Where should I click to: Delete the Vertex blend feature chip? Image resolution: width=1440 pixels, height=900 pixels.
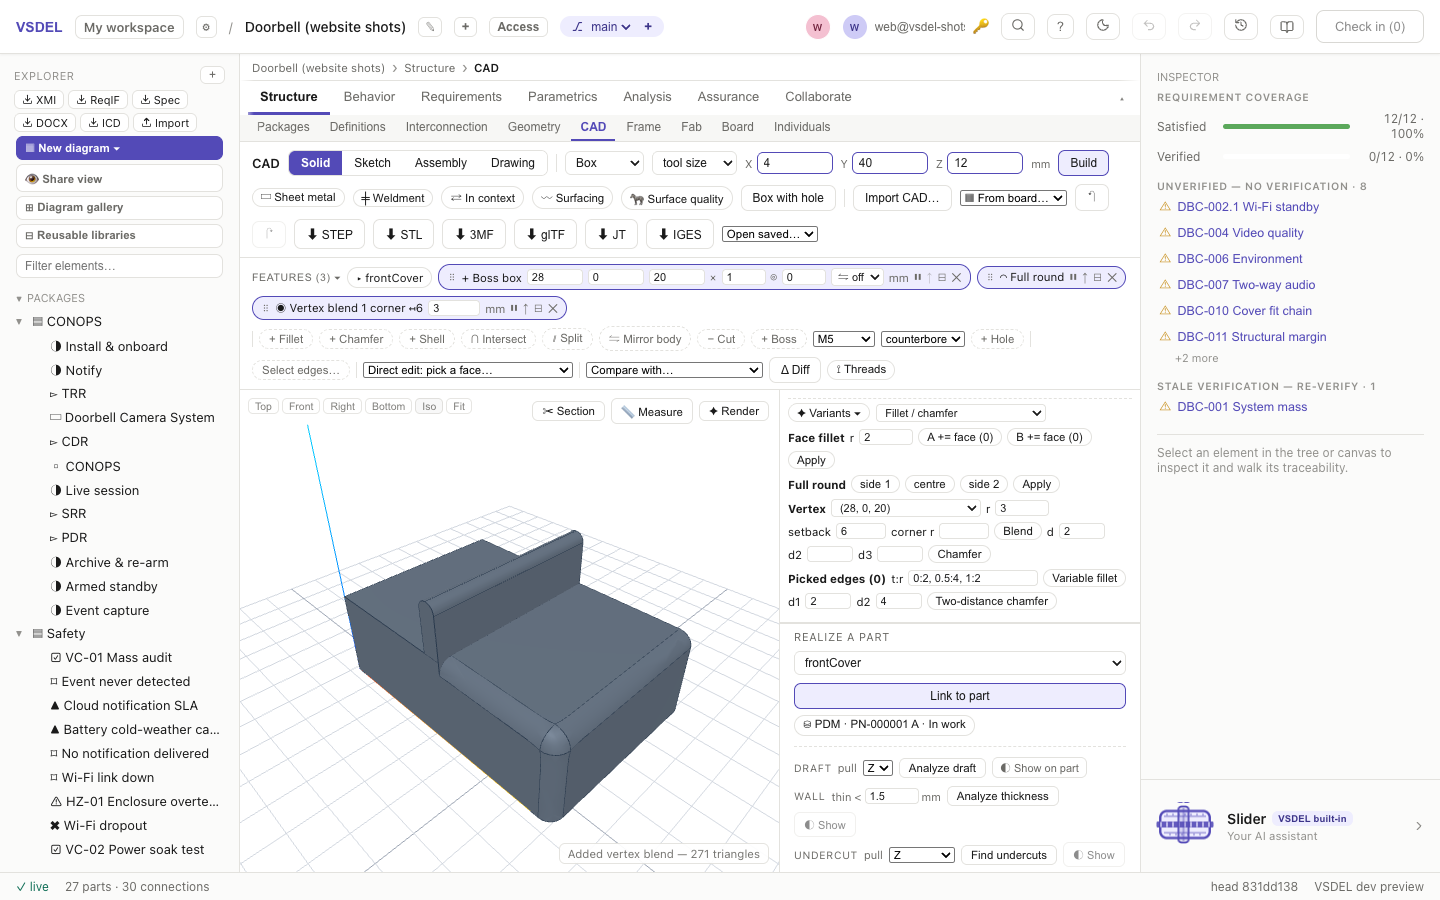[x=553, y=308]
